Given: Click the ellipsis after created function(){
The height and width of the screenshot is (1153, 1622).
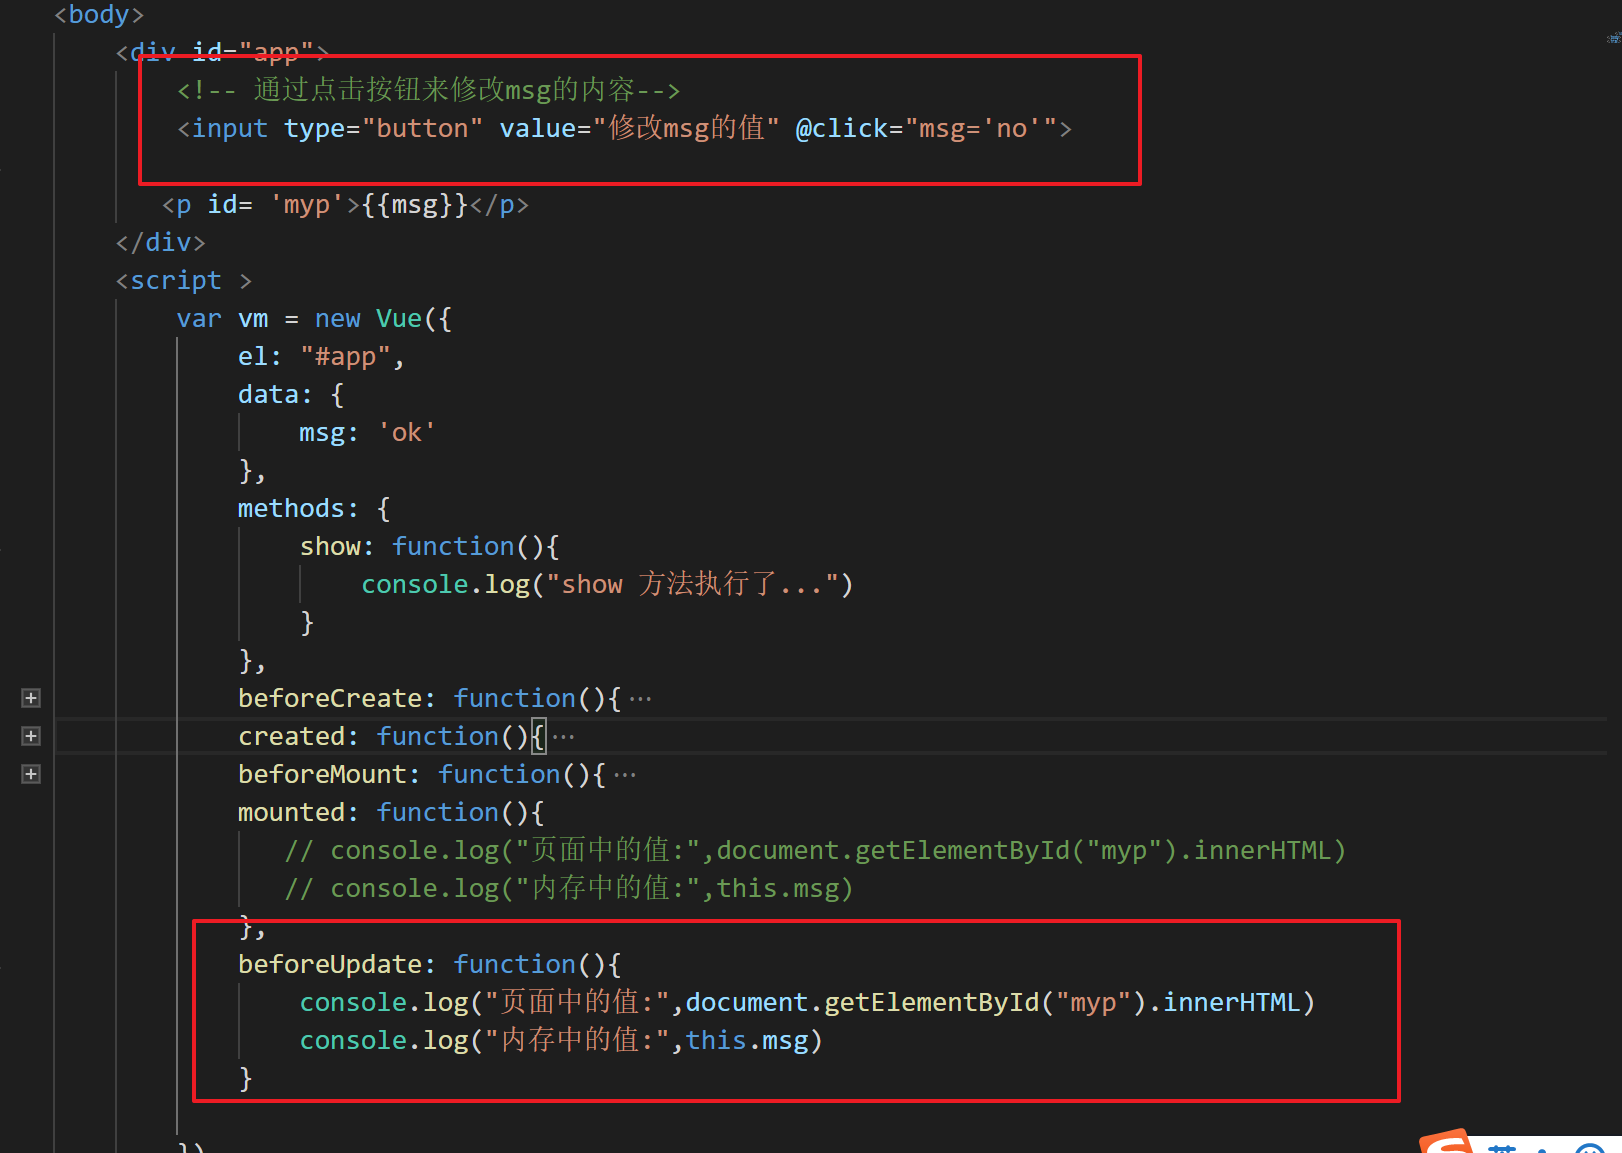Looking at the screenshot, I should tap(564, 737).
